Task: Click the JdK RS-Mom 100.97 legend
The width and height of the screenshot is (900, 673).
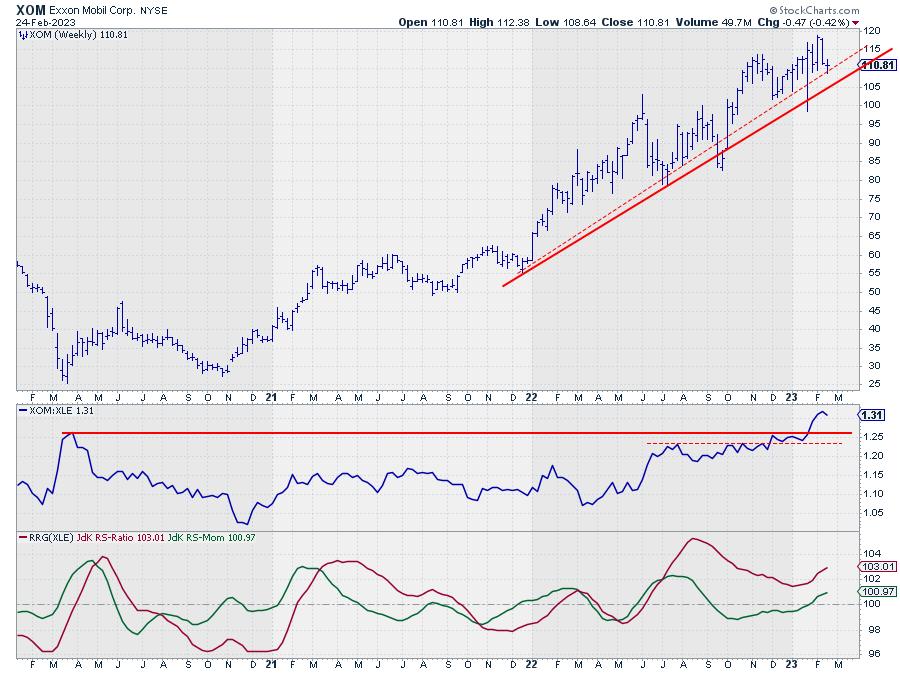Action: click(x=212, y=538)
